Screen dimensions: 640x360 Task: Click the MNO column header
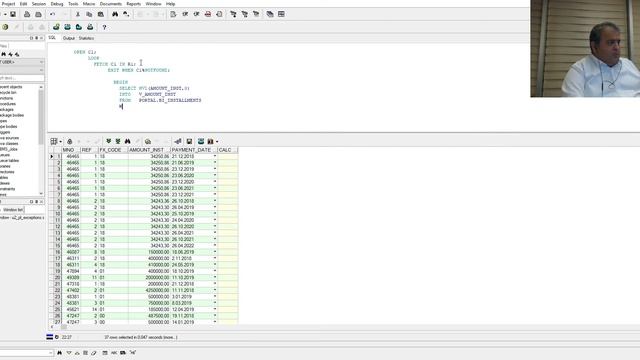coord(71,150)
